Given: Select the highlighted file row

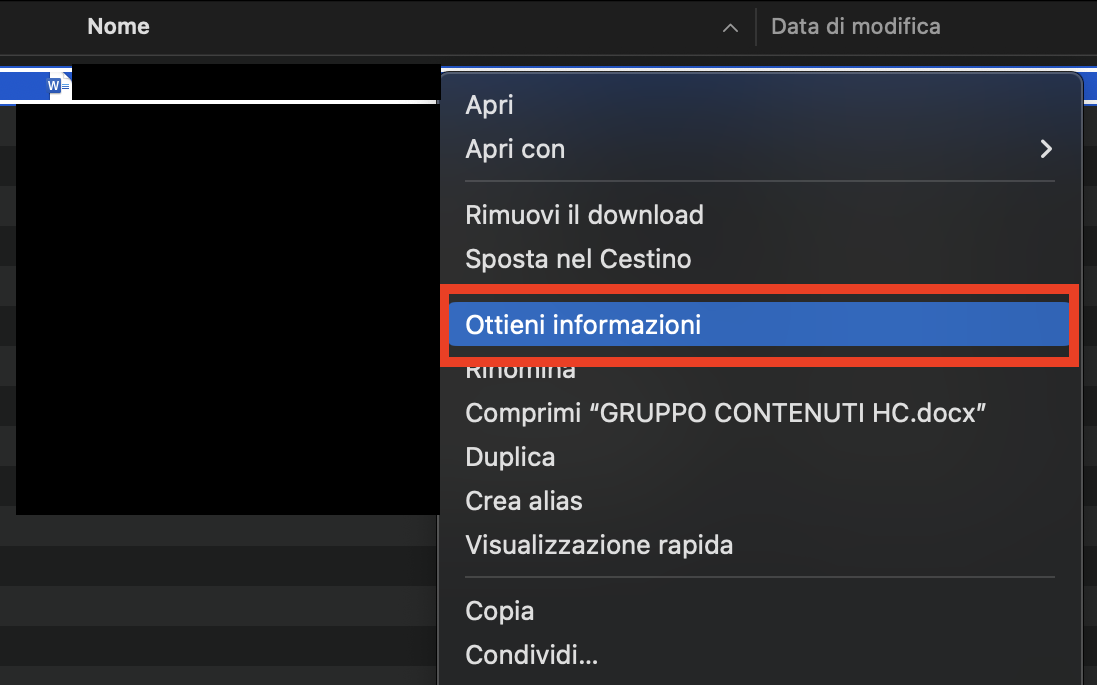Looking at the screenshot, I should (x=220, y=84).
